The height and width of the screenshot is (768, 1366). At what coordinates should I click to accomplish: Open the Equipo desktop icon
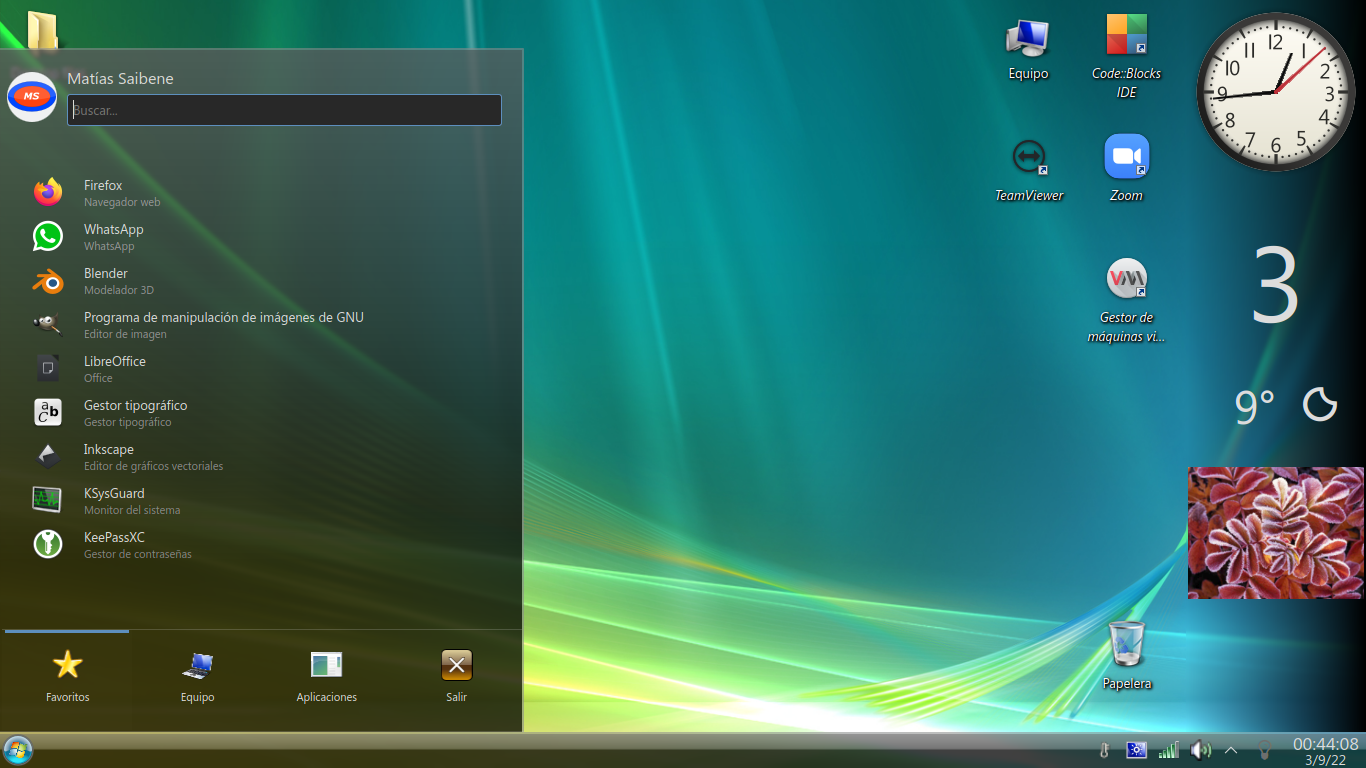pos(1027,50)
